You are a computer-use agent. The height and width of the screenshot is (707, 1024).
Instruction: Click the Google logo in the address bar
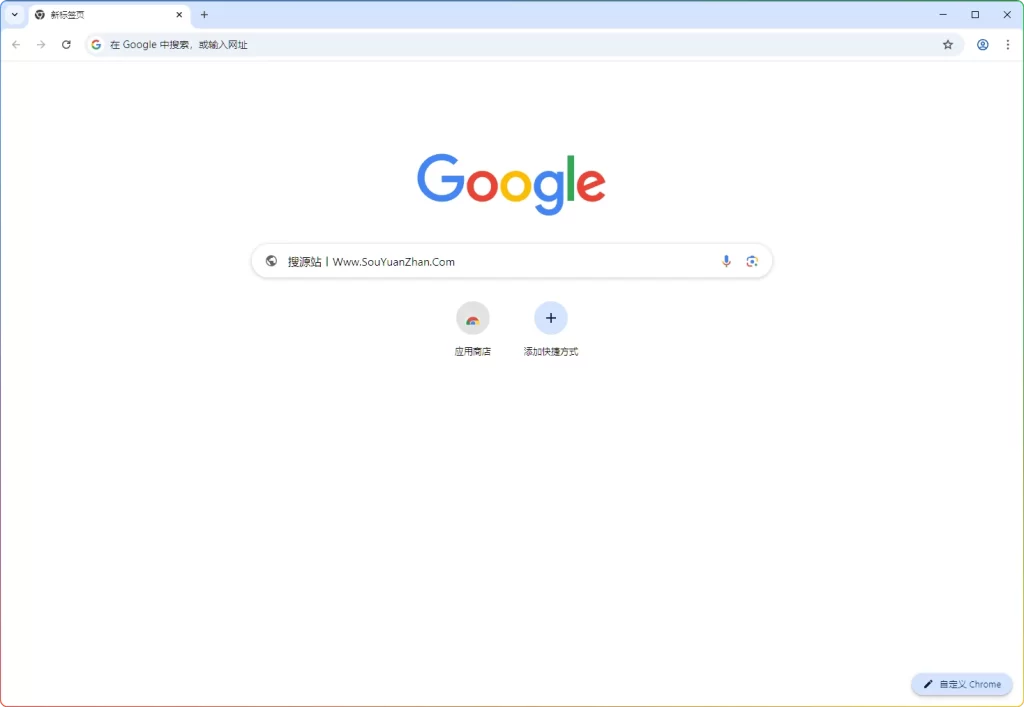tap(95, 44)
